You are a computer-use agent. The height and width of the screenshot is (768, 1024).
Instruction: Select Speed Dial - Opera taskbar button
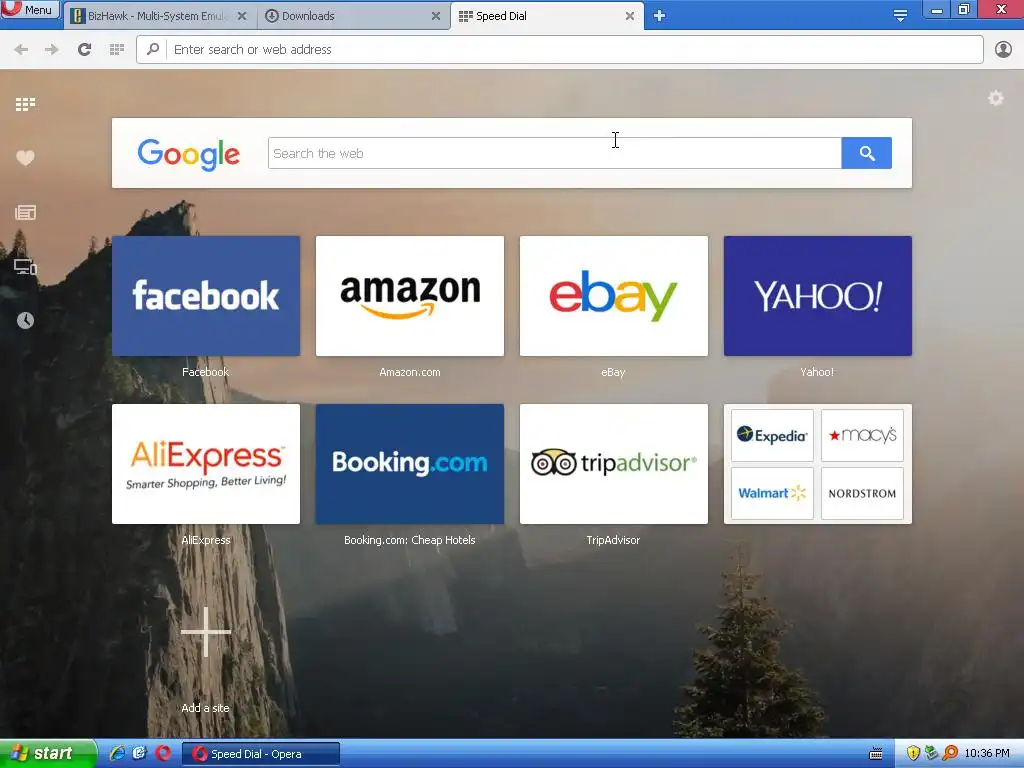(x=261, y=754)
